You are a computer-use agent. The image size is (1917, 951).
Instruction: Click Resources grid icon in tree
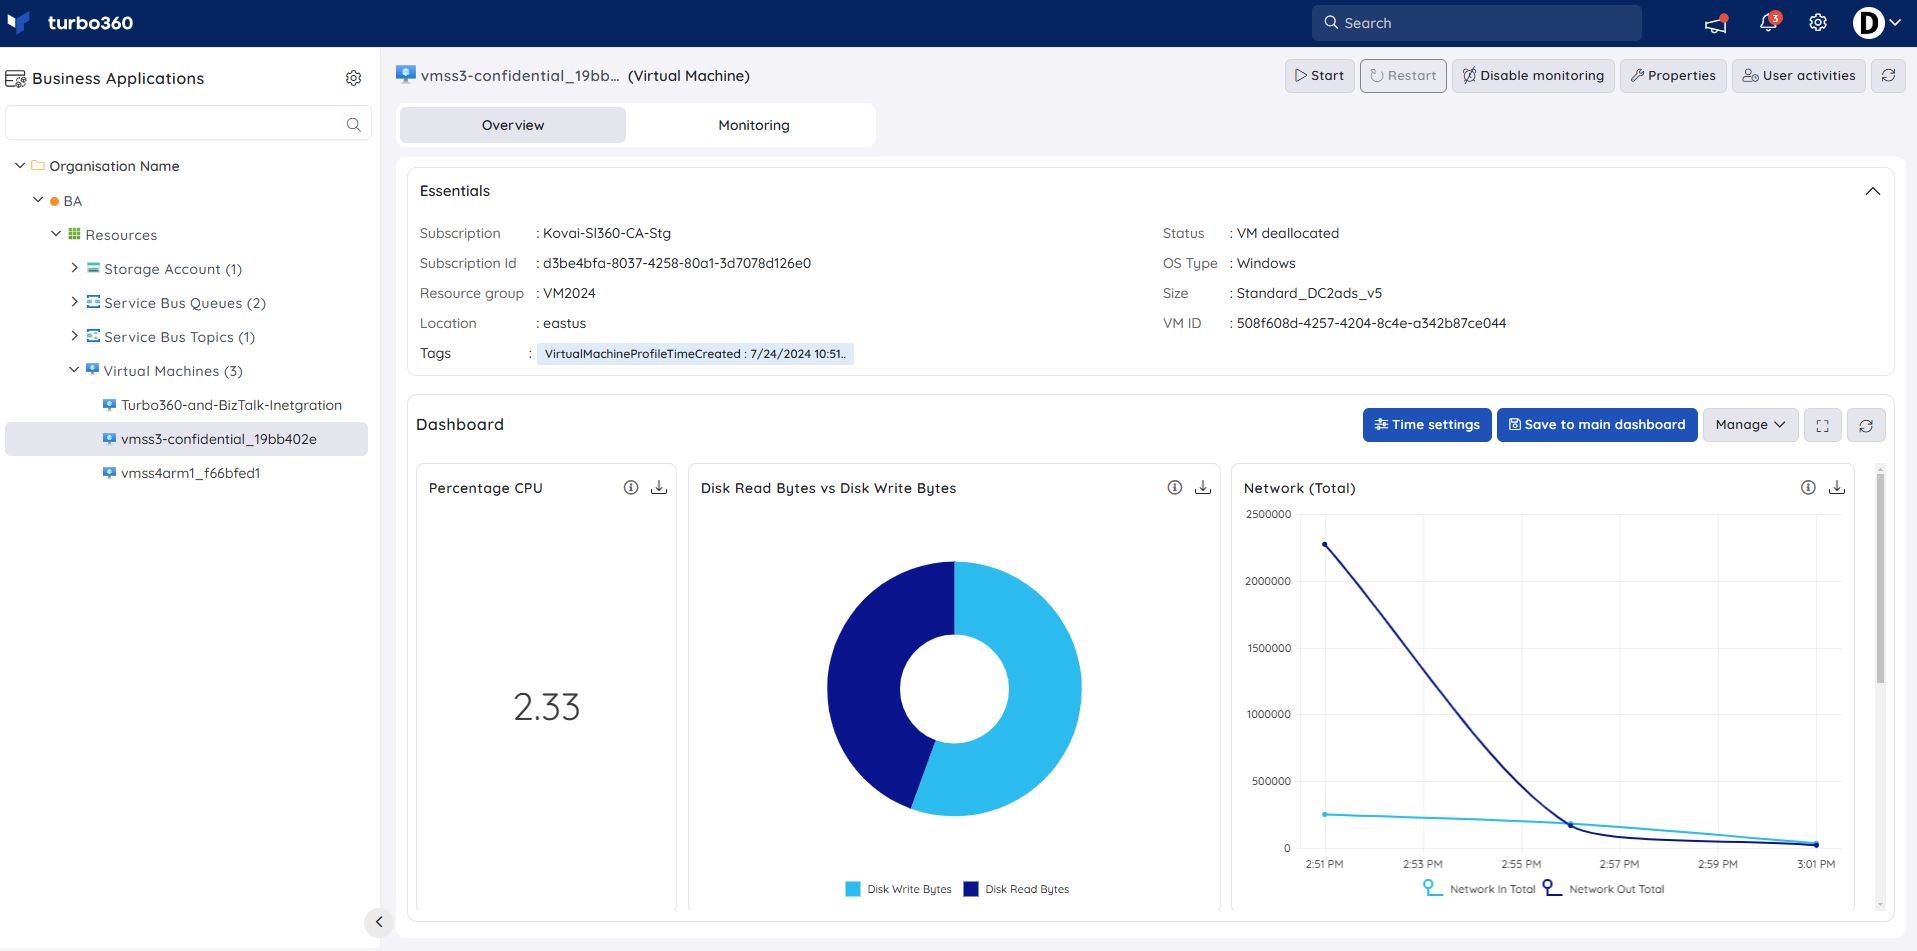point(74,234)
